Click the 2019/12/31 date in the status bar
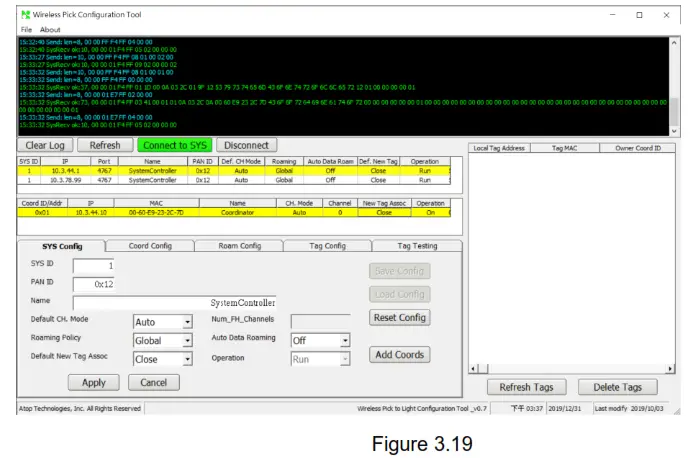694x458 pixels. (x=565, y=408)
